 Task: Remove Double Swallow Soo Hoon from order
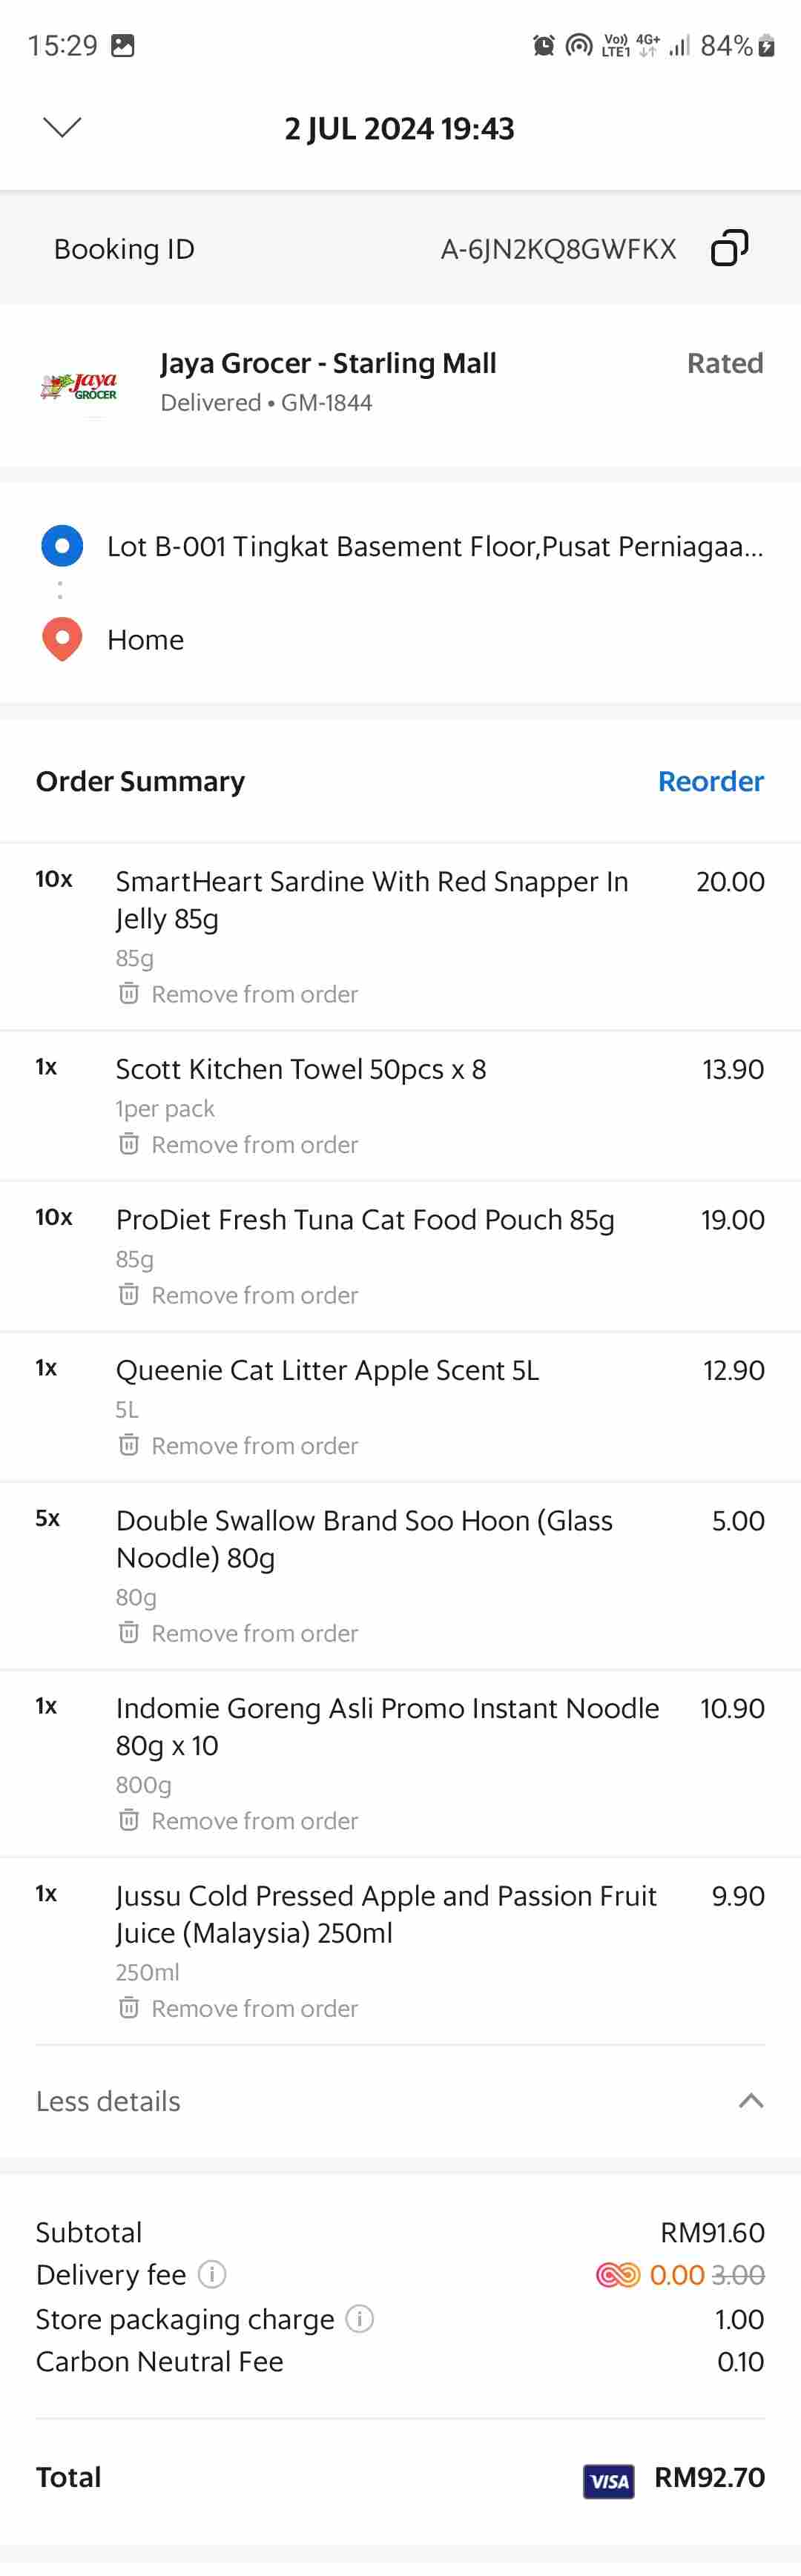coord(238,1632)
